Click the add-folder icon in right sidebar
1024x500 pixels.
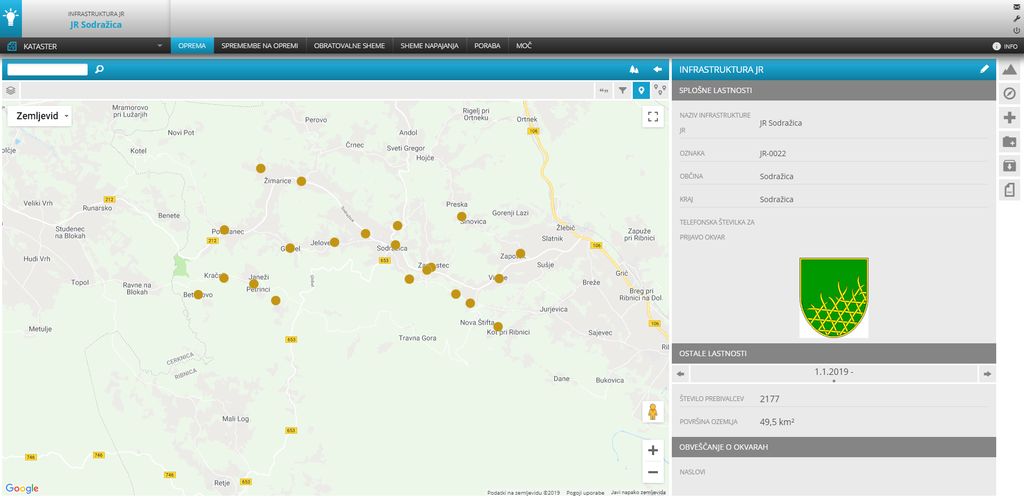(x=1010, y=142)
